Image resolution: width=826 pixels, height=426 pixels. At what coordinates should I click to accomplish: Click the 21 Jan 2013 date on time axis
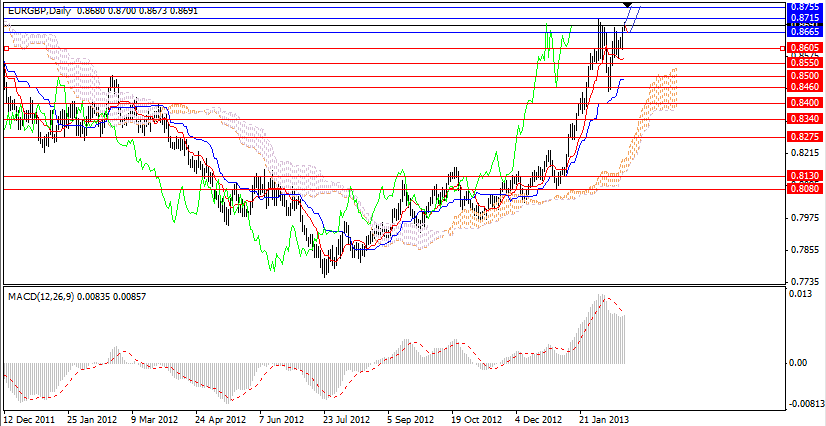[606, 419]
